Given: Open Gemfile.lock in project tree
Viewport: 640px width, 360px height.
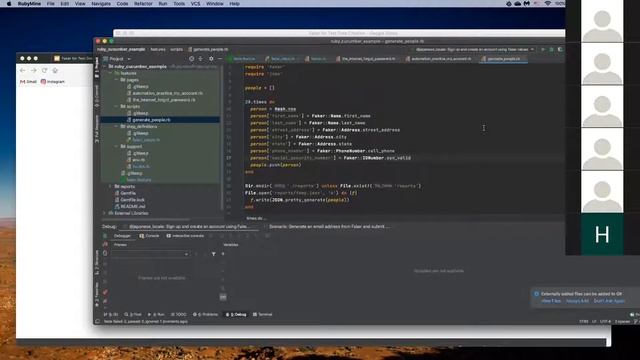Looking at the screenshot, I should click(x=132, y=200).
